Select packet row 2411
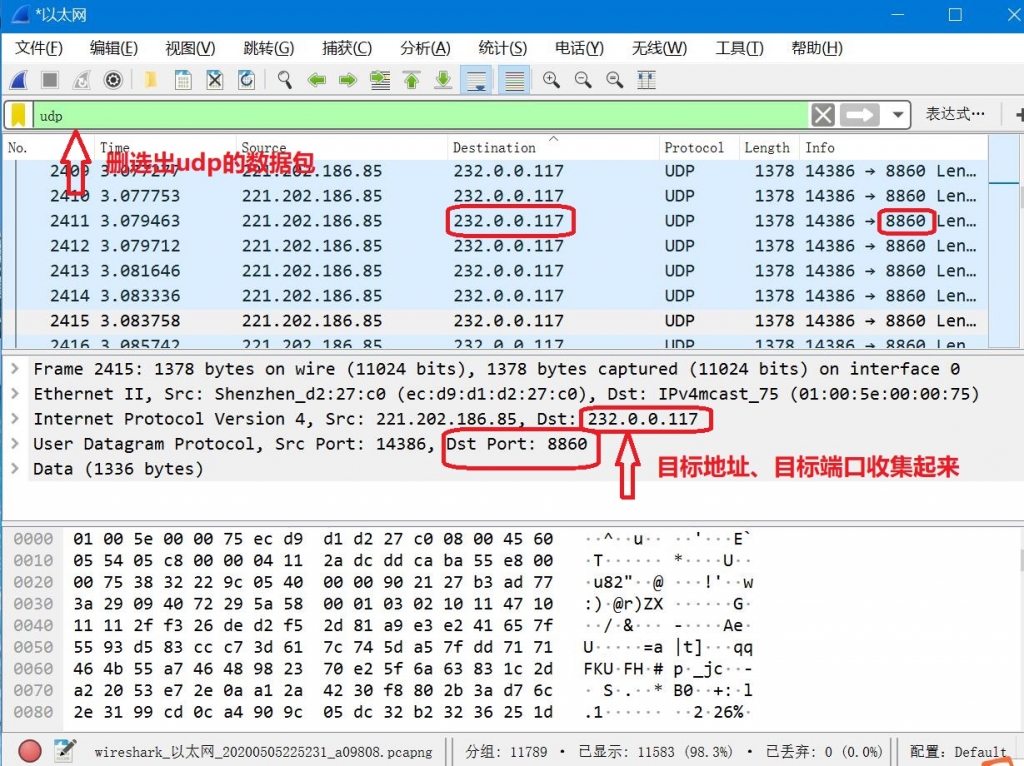This screenshot has width=1024, height=766. click(496, 221)
